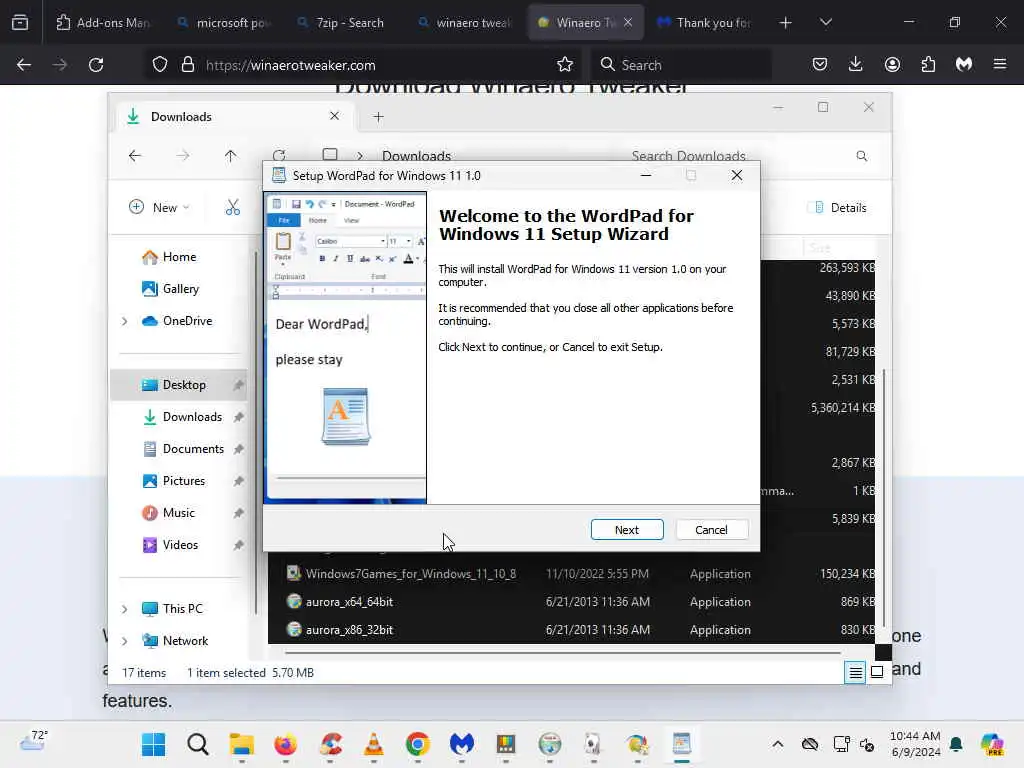Add new tab in File Explorer
This screenshot has width=1024, height=768.
coord(378,117)
